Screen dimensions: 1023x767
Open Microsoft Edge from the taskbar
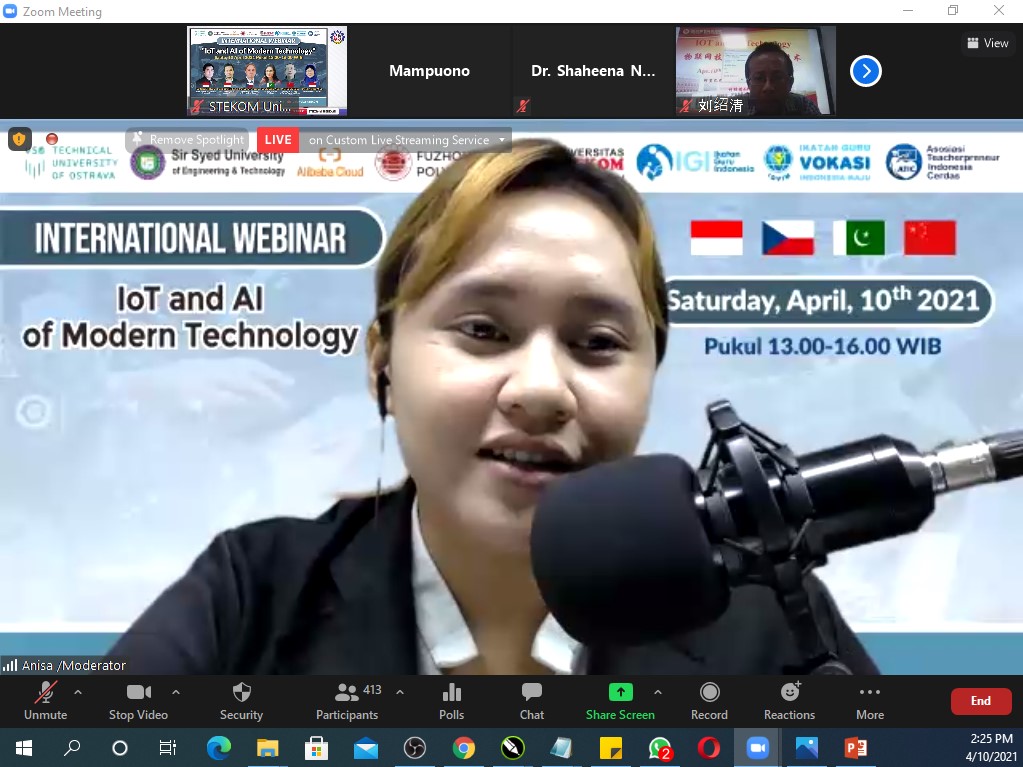pyautogui.click(x=219, y=747)
